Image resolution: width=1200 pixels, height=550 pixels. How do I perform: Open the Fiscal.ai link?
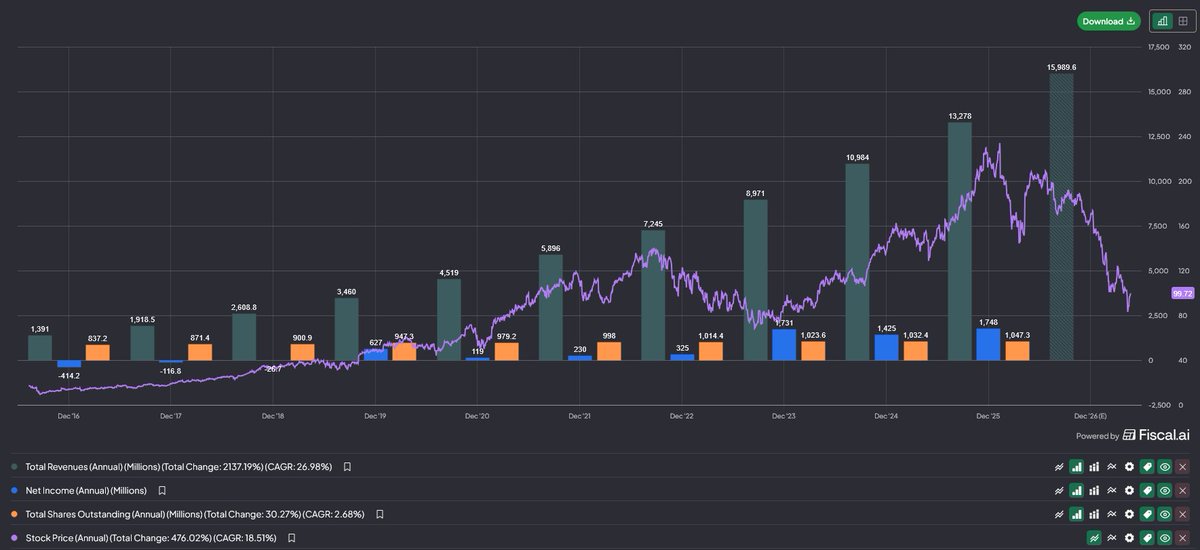1158,435
